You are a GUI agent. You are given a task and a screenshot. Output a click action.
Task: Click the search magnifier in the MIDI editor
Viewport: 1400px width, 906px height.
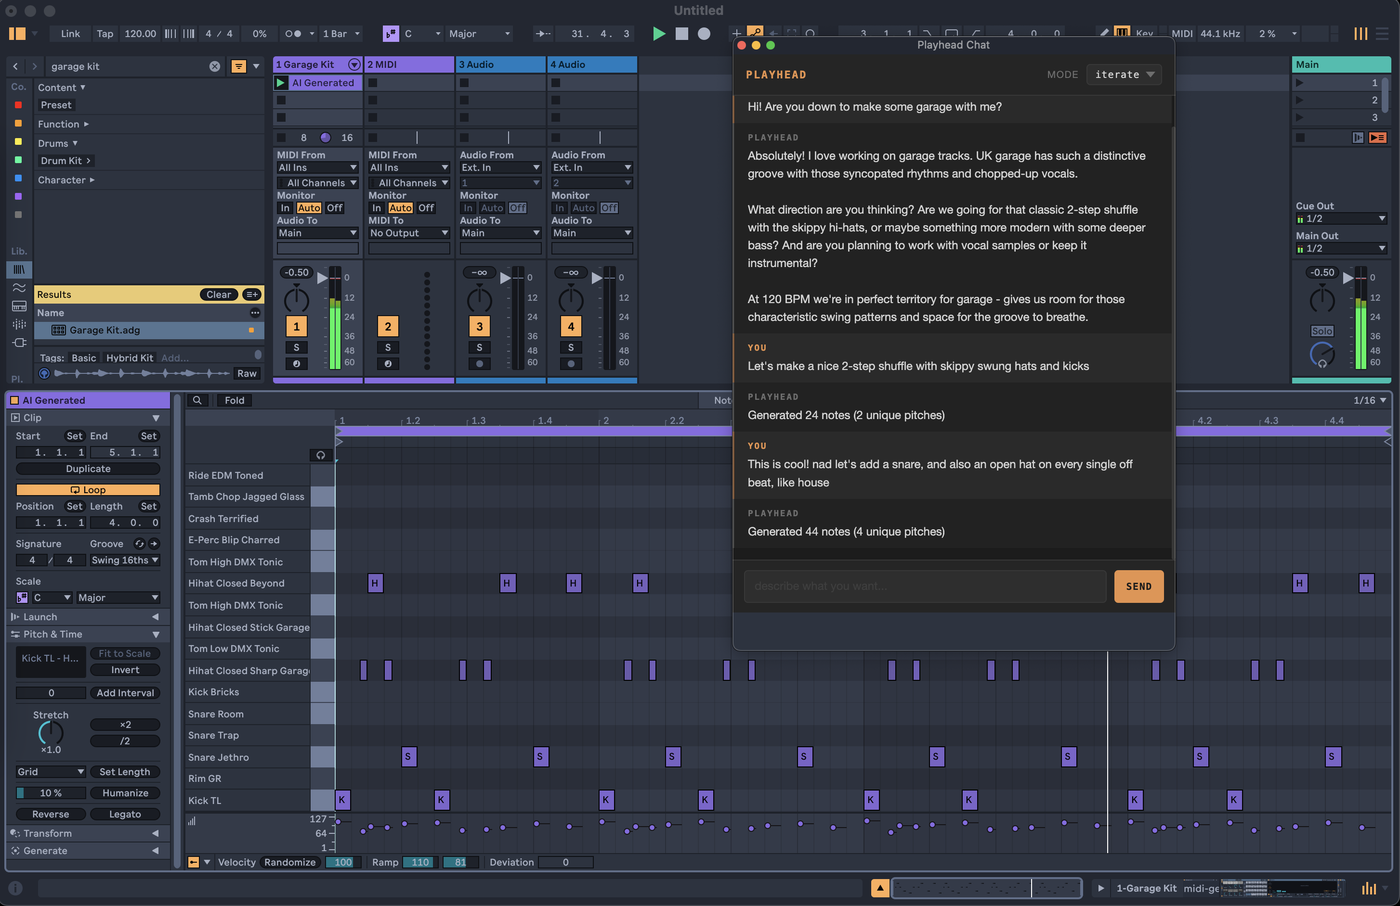[x=197, y=399]
